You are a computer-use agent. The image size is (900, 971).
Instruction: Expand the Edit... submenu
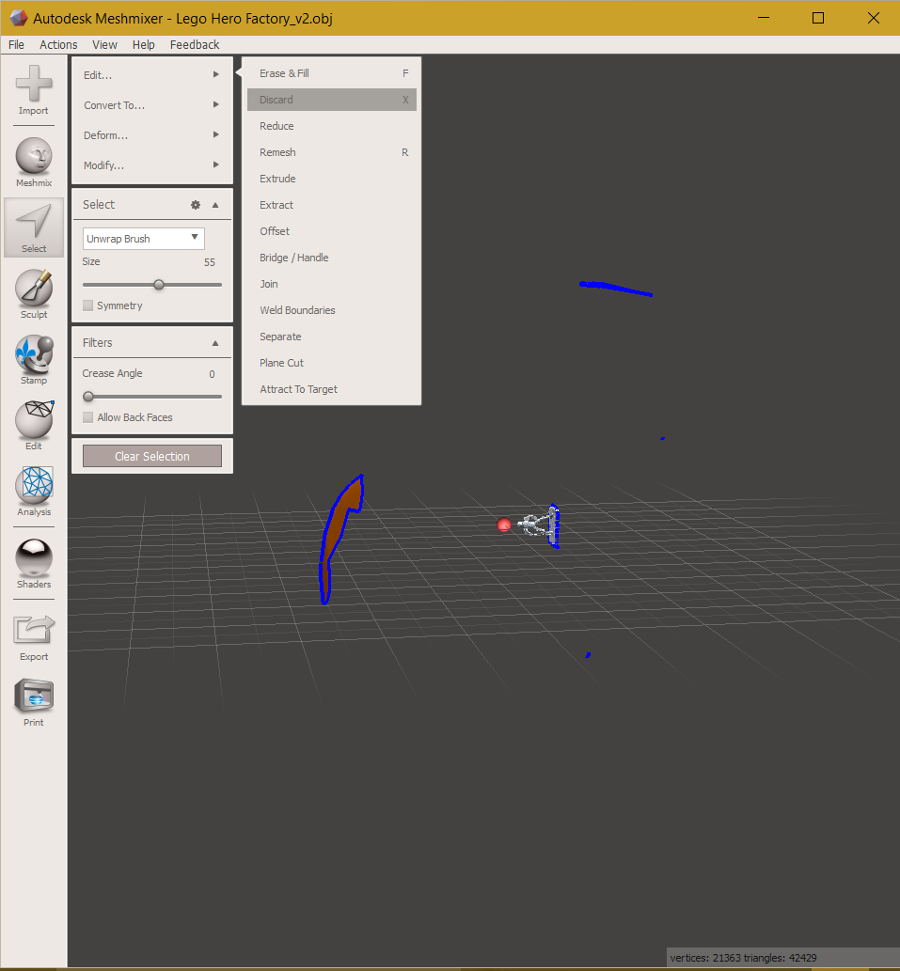152,75
